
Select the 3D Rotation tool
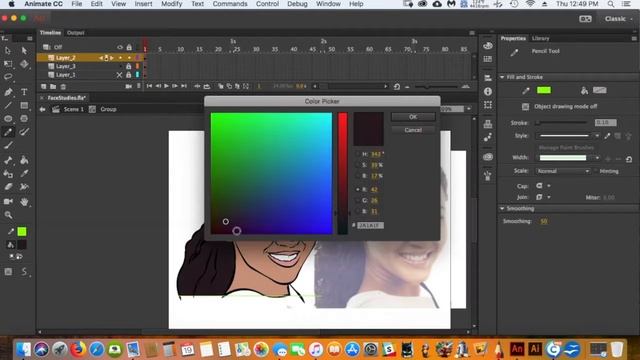click(x=24, y=64)
